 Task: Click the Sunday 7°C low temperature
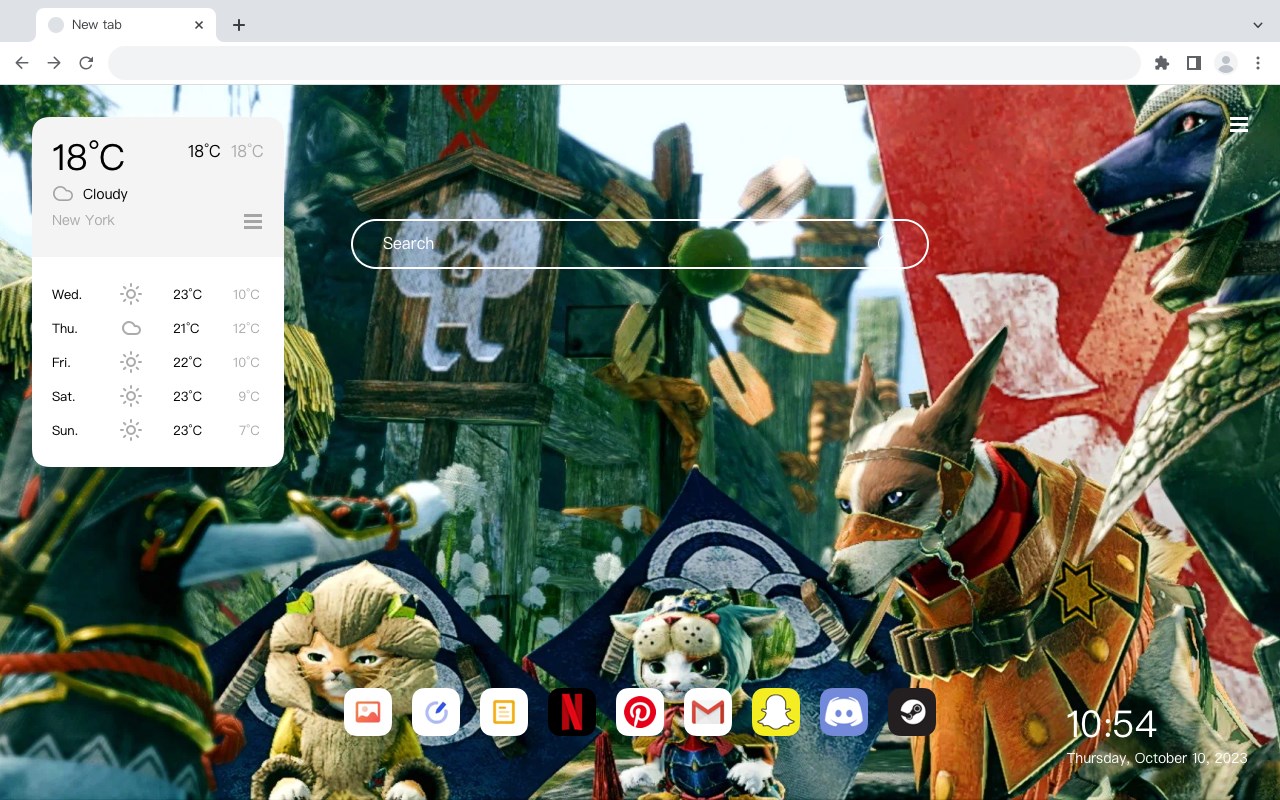tap(249, 430)
